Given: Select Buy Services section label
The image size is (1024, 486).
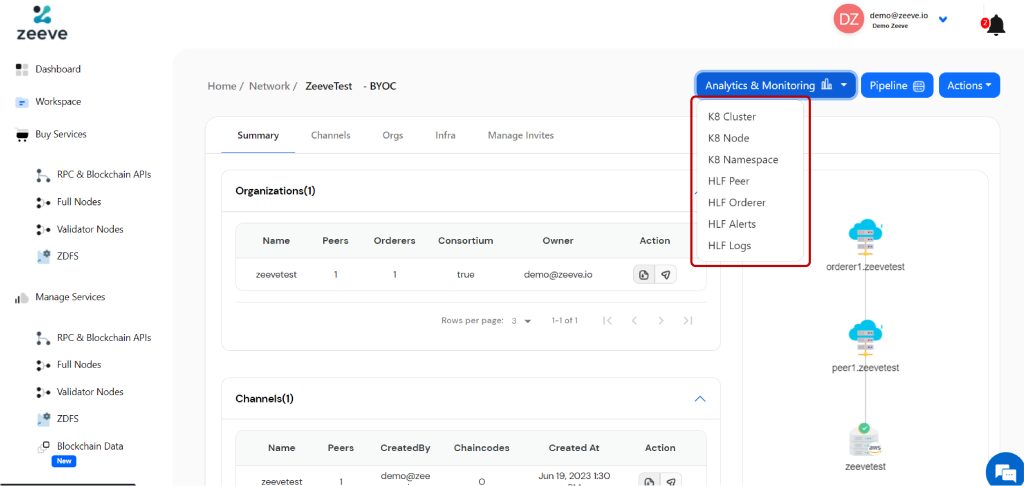Looking at the screenshot, I should pyautogui.click(x=61, y=134).
